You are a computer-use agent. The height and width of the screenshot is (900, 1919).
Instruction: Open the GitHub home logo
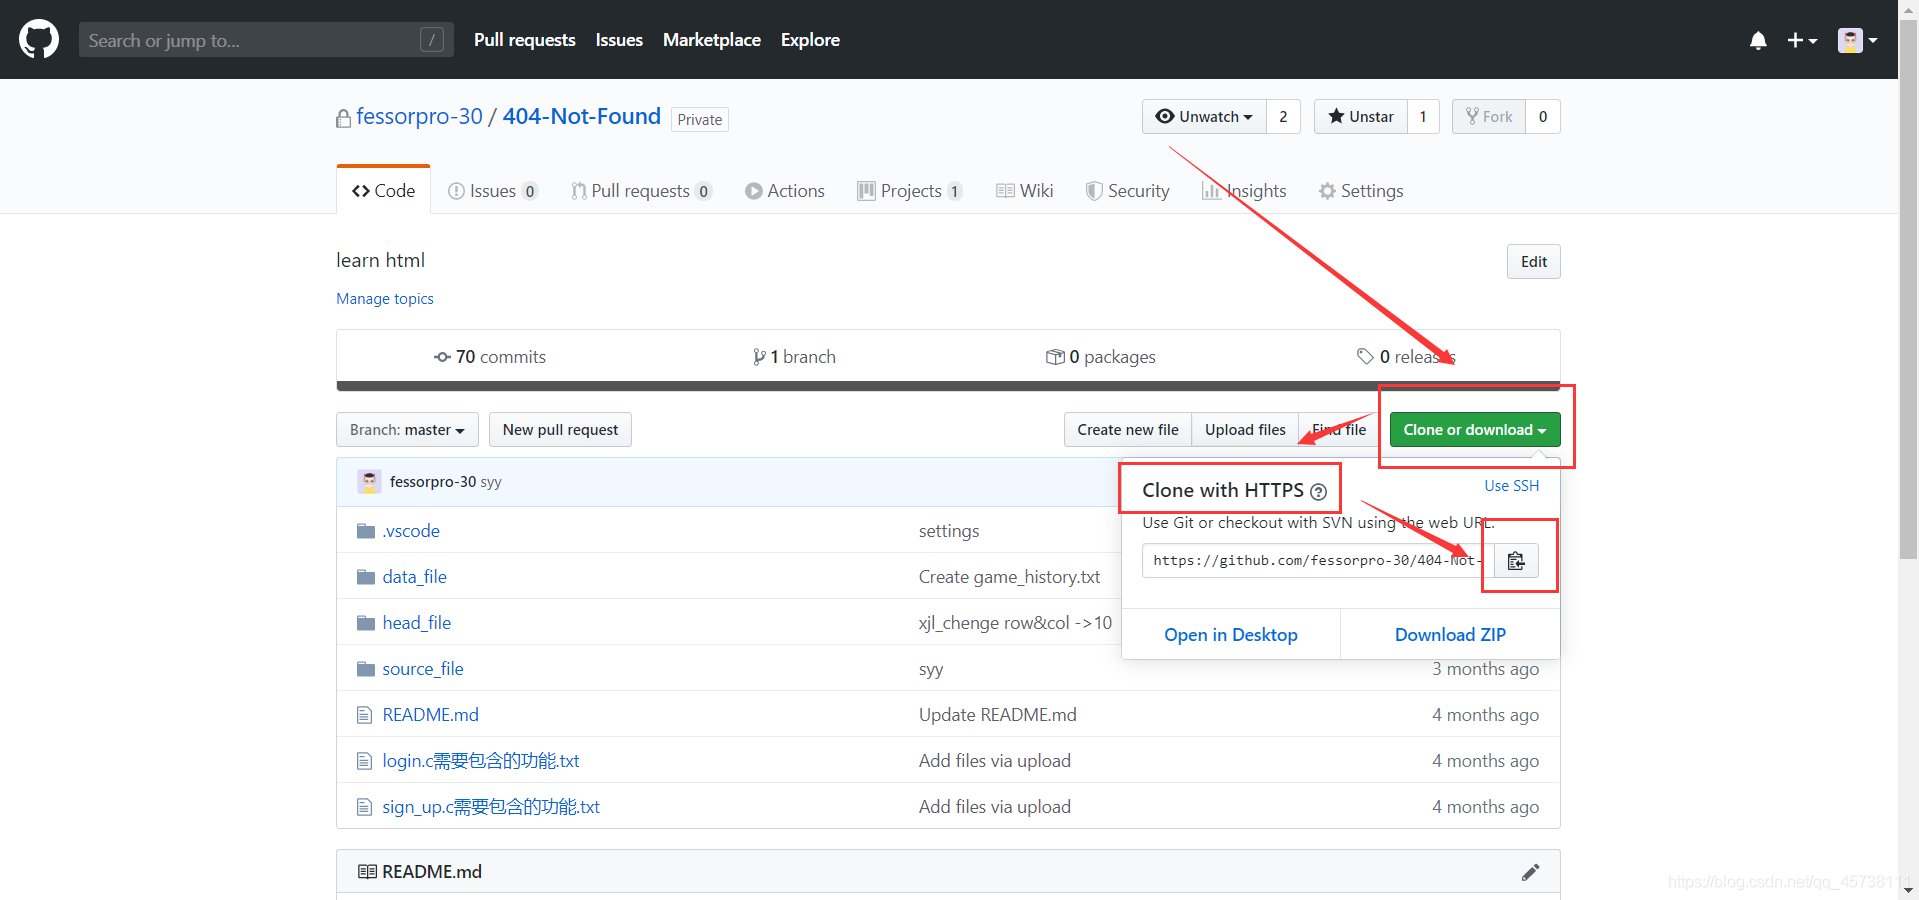coord(39,40)
